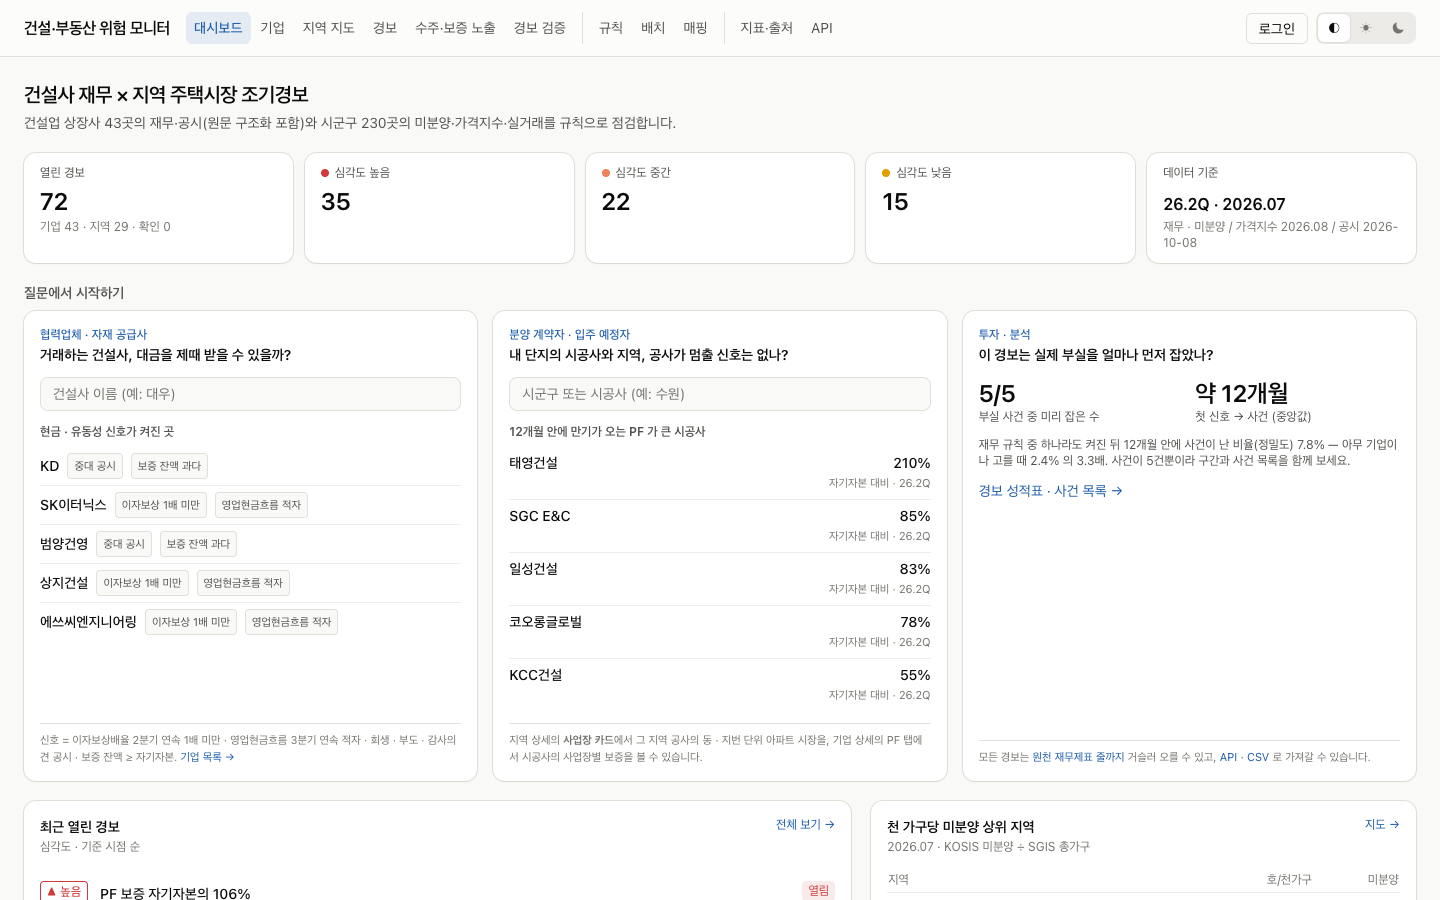The height and width of the screenshot is (900, 1440).
Task: Click the 중대 공시 chip next to KD
Action: point(95,466)
